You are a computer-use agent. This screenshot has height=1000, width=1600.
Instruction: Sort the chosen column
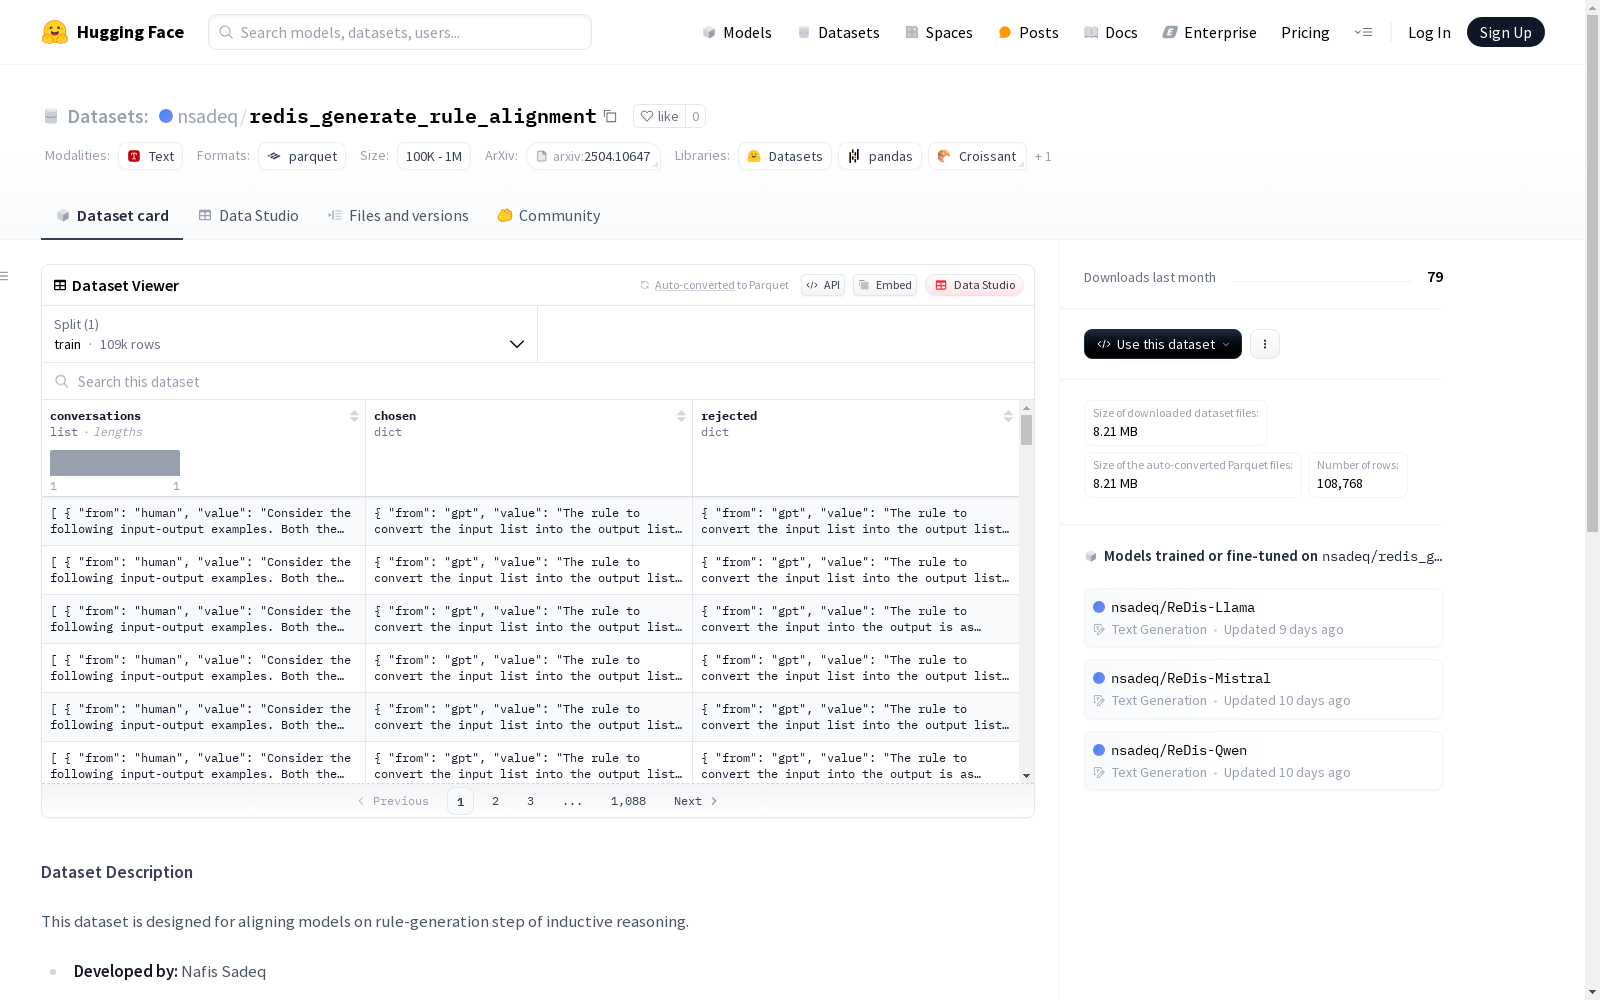click(681, 416)
